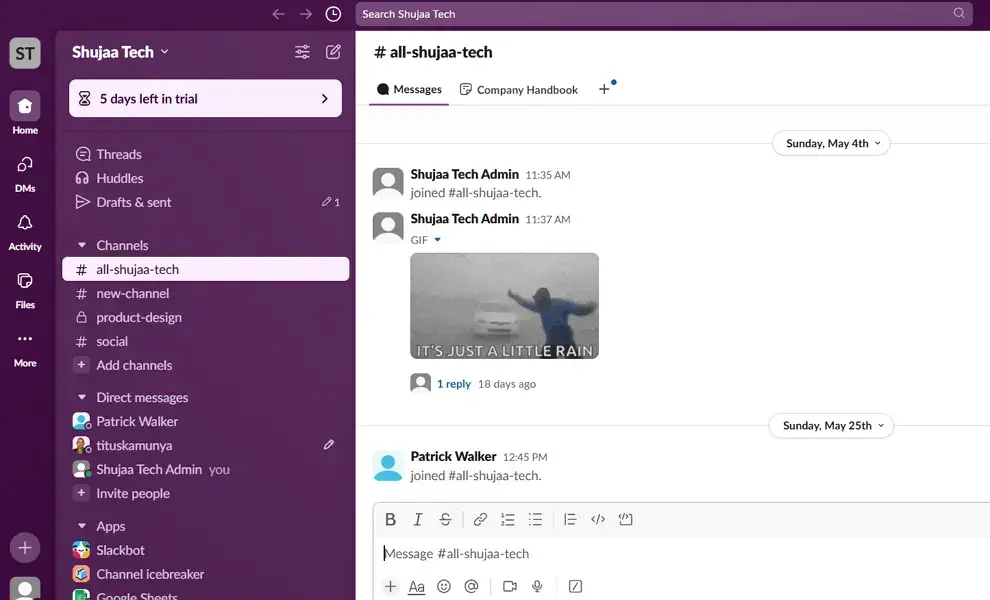Insert a link in the message
The width and height of the screenshot is (990, 600).
pyautogui.click(x=480, y=519)
